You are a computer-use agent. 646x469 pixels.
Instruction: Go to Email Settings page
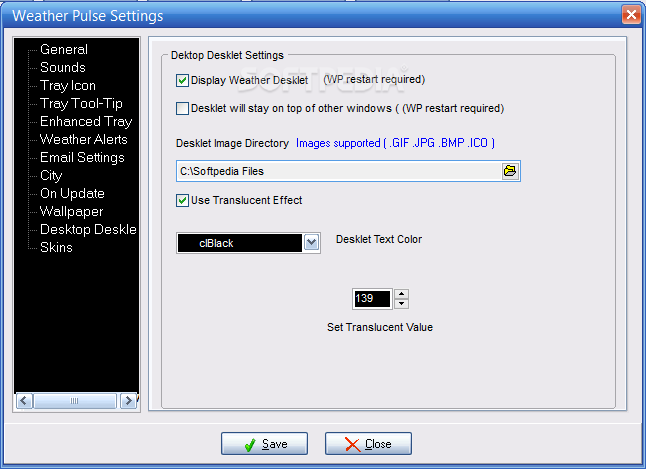point(82,157)
